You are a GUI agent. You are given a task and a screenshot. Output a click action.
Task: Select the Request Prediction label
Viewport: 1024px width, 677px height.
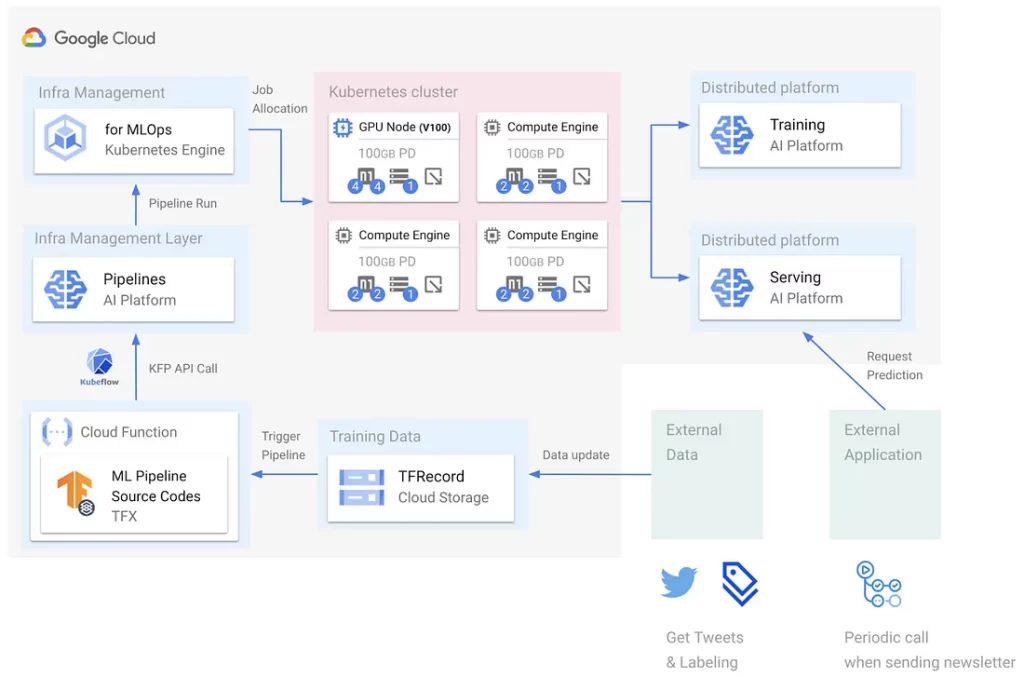coord(893,365)
